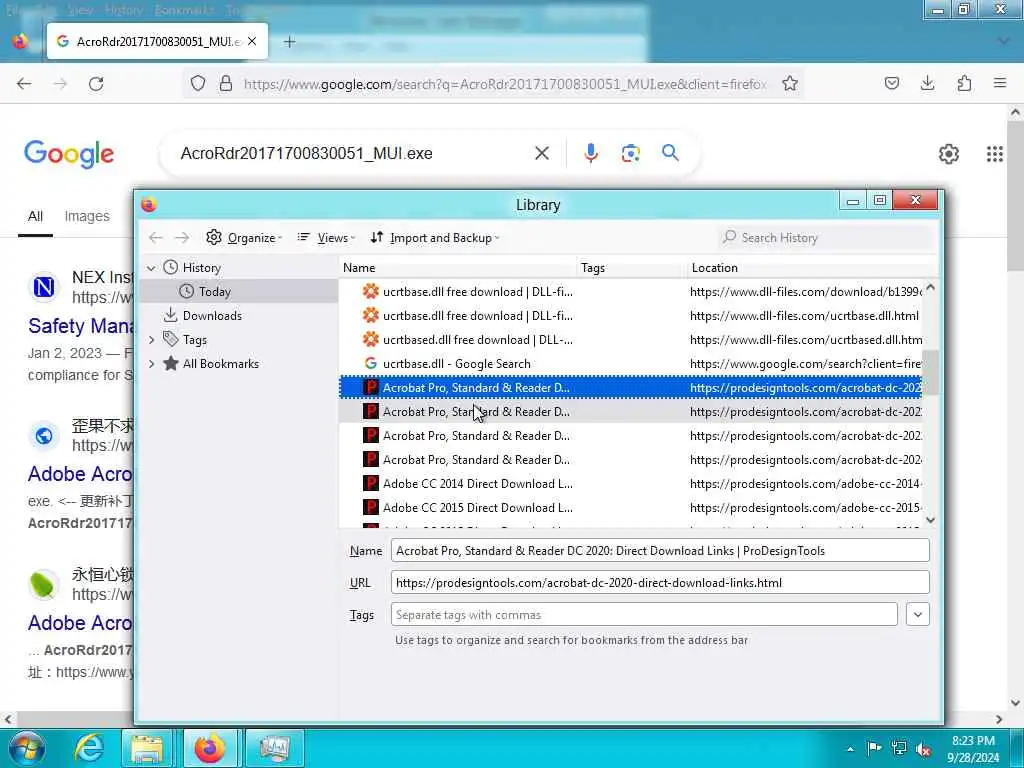
Task: Click the dll-files.com/ucrtbase.dll.html location cell
Action: tap(804, 315)
